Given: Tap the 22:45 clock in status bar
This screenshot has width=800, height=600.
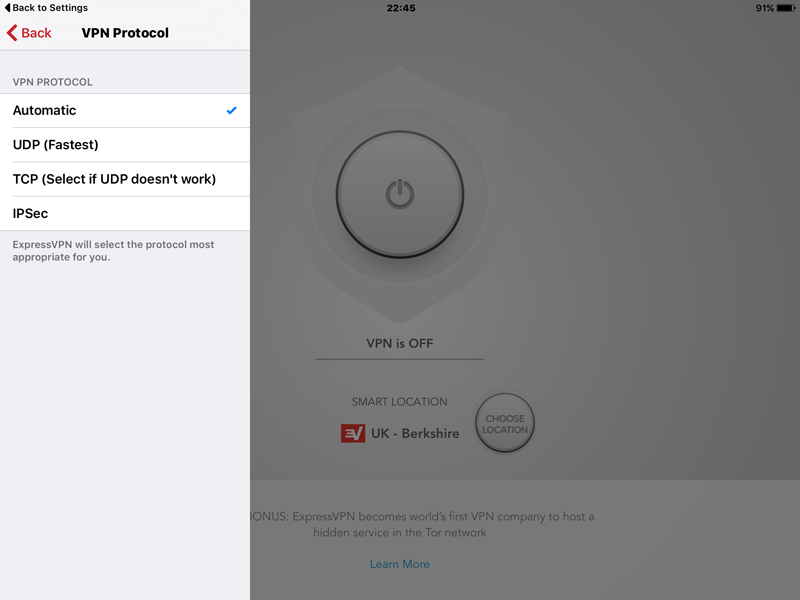Looking at the screenshot, I should (x=401, y=8).
